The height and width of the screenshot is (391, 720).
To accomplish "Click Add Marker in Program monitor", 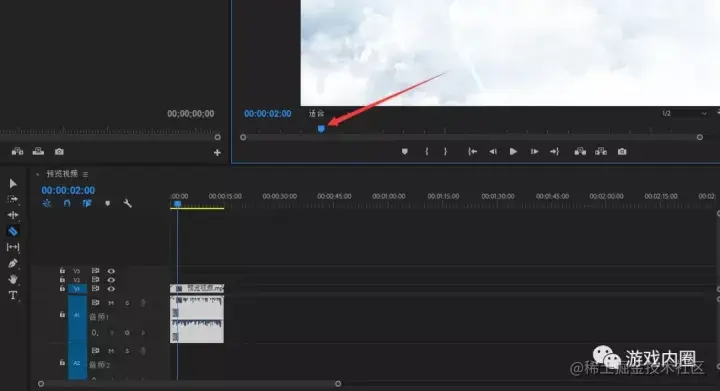I will 405,151.
